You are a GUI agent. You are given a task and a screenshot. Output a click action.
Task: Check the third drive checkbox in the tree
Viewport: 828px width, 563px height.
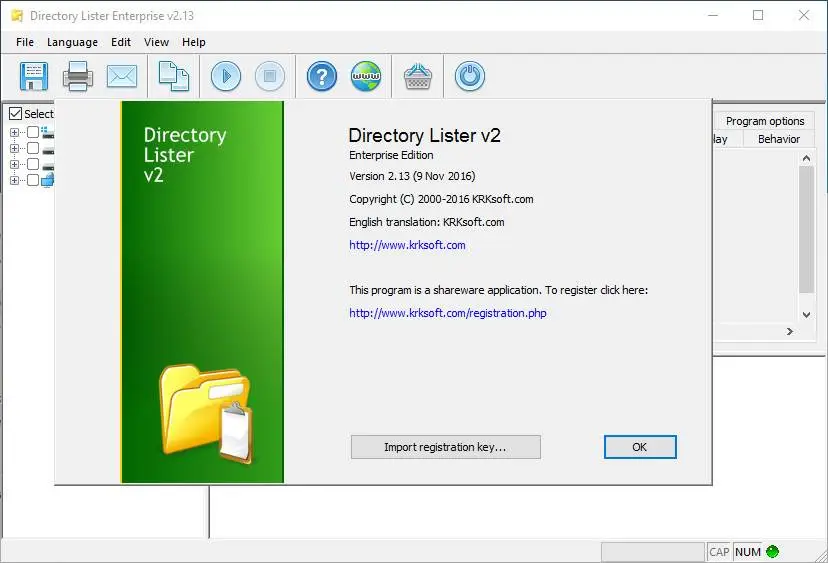(33, 164)
